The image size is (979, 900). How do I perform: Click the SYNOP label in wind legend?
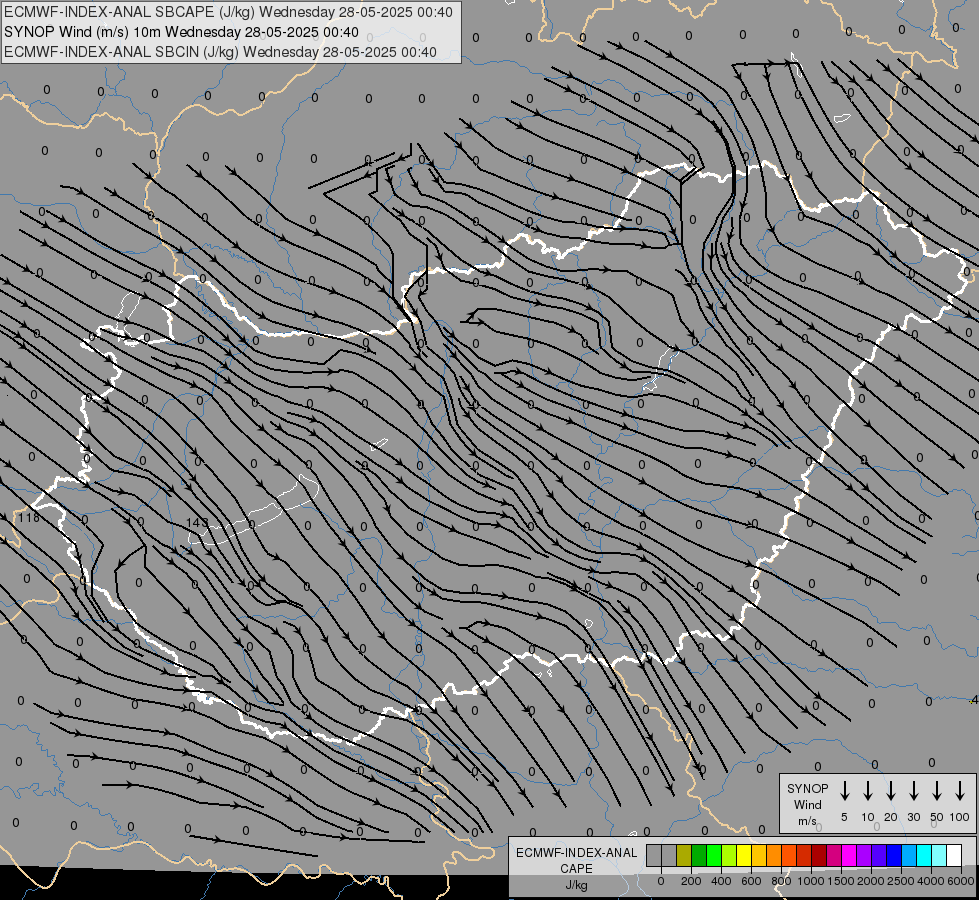(x=807, y=788)
